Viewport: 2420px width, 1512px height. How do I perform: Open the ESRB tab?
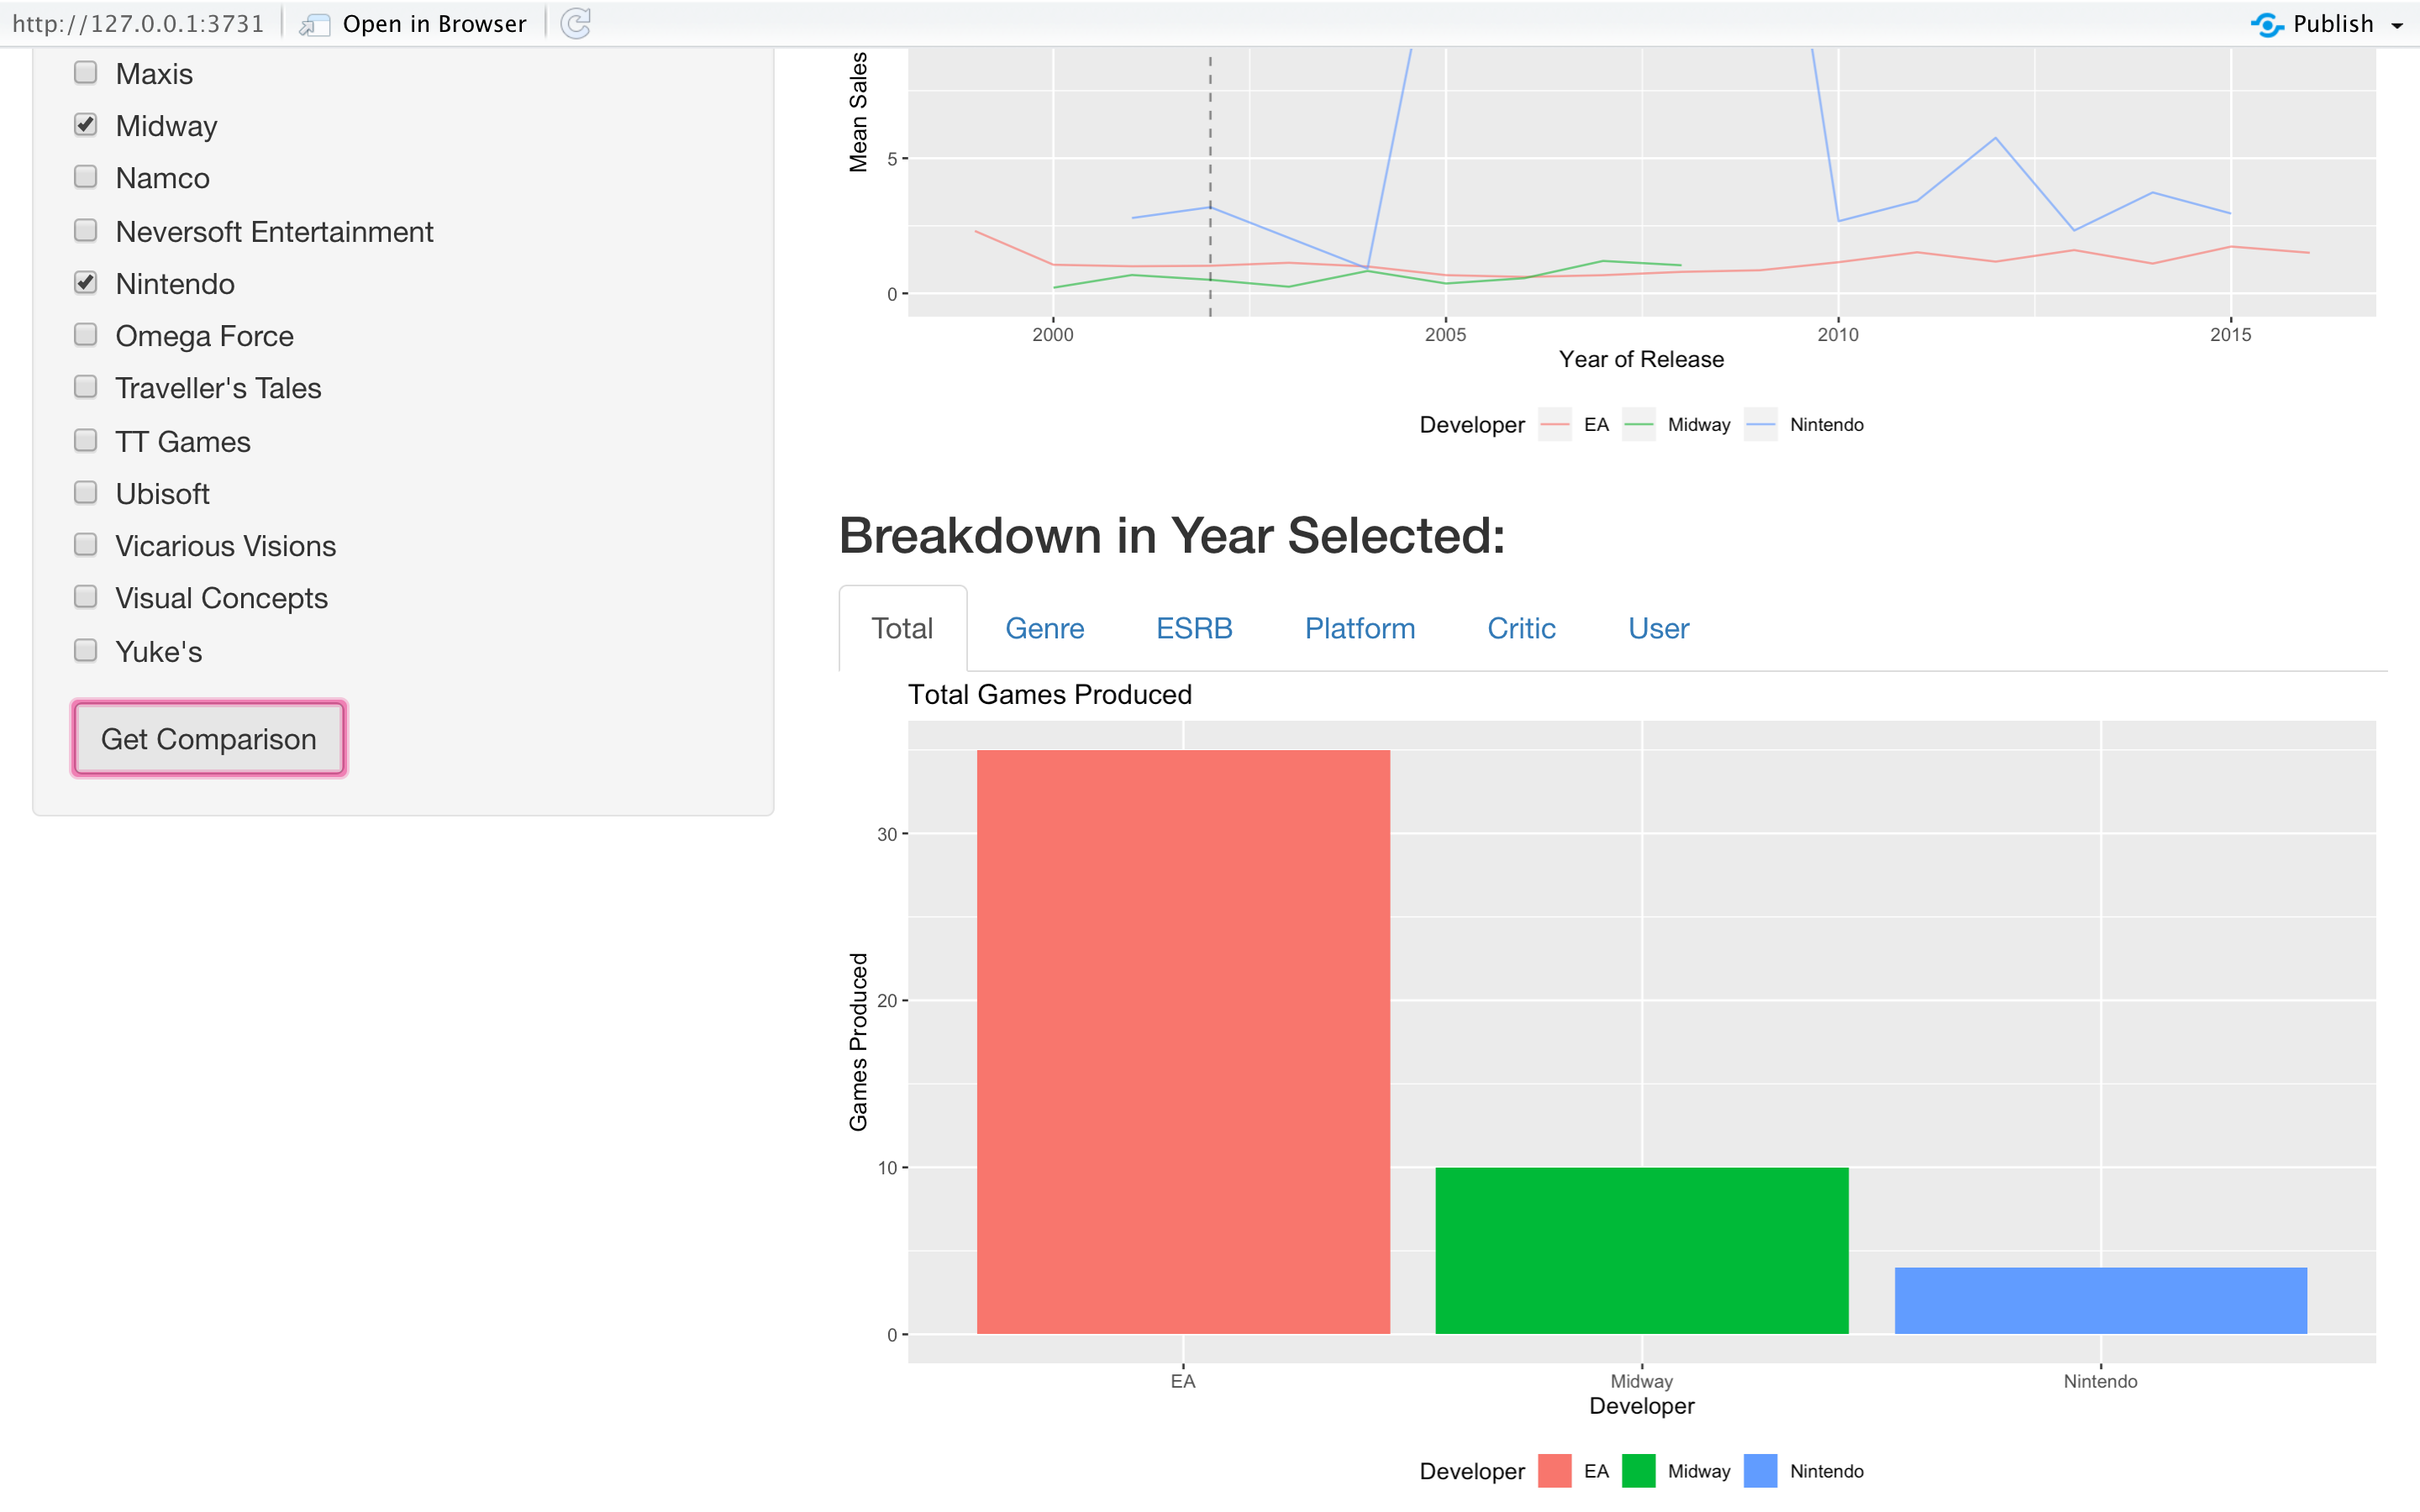click(1194, 628)
